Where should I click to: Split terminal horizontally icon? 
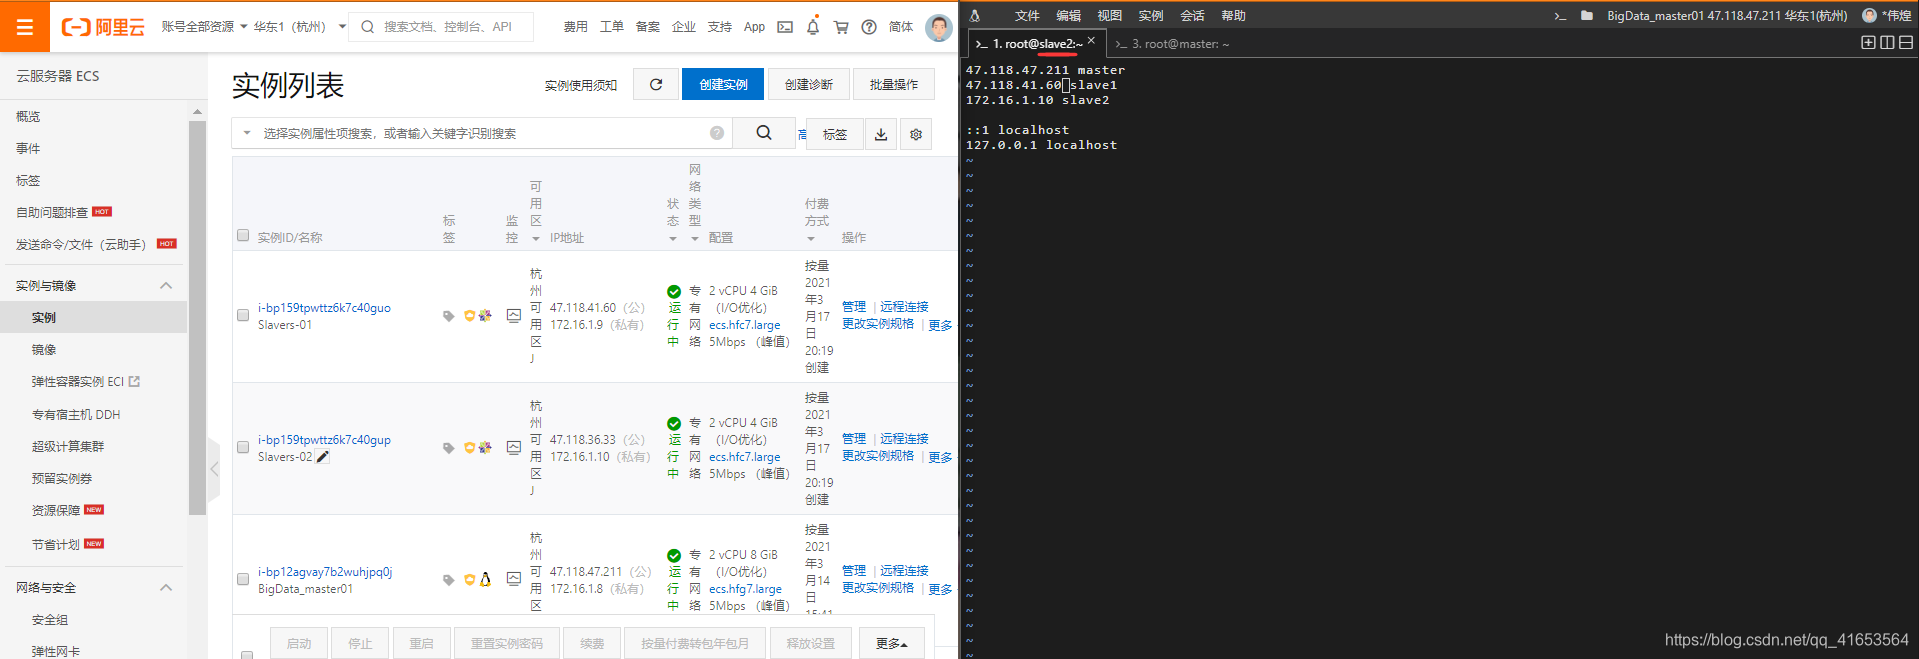coord(1906,43)
